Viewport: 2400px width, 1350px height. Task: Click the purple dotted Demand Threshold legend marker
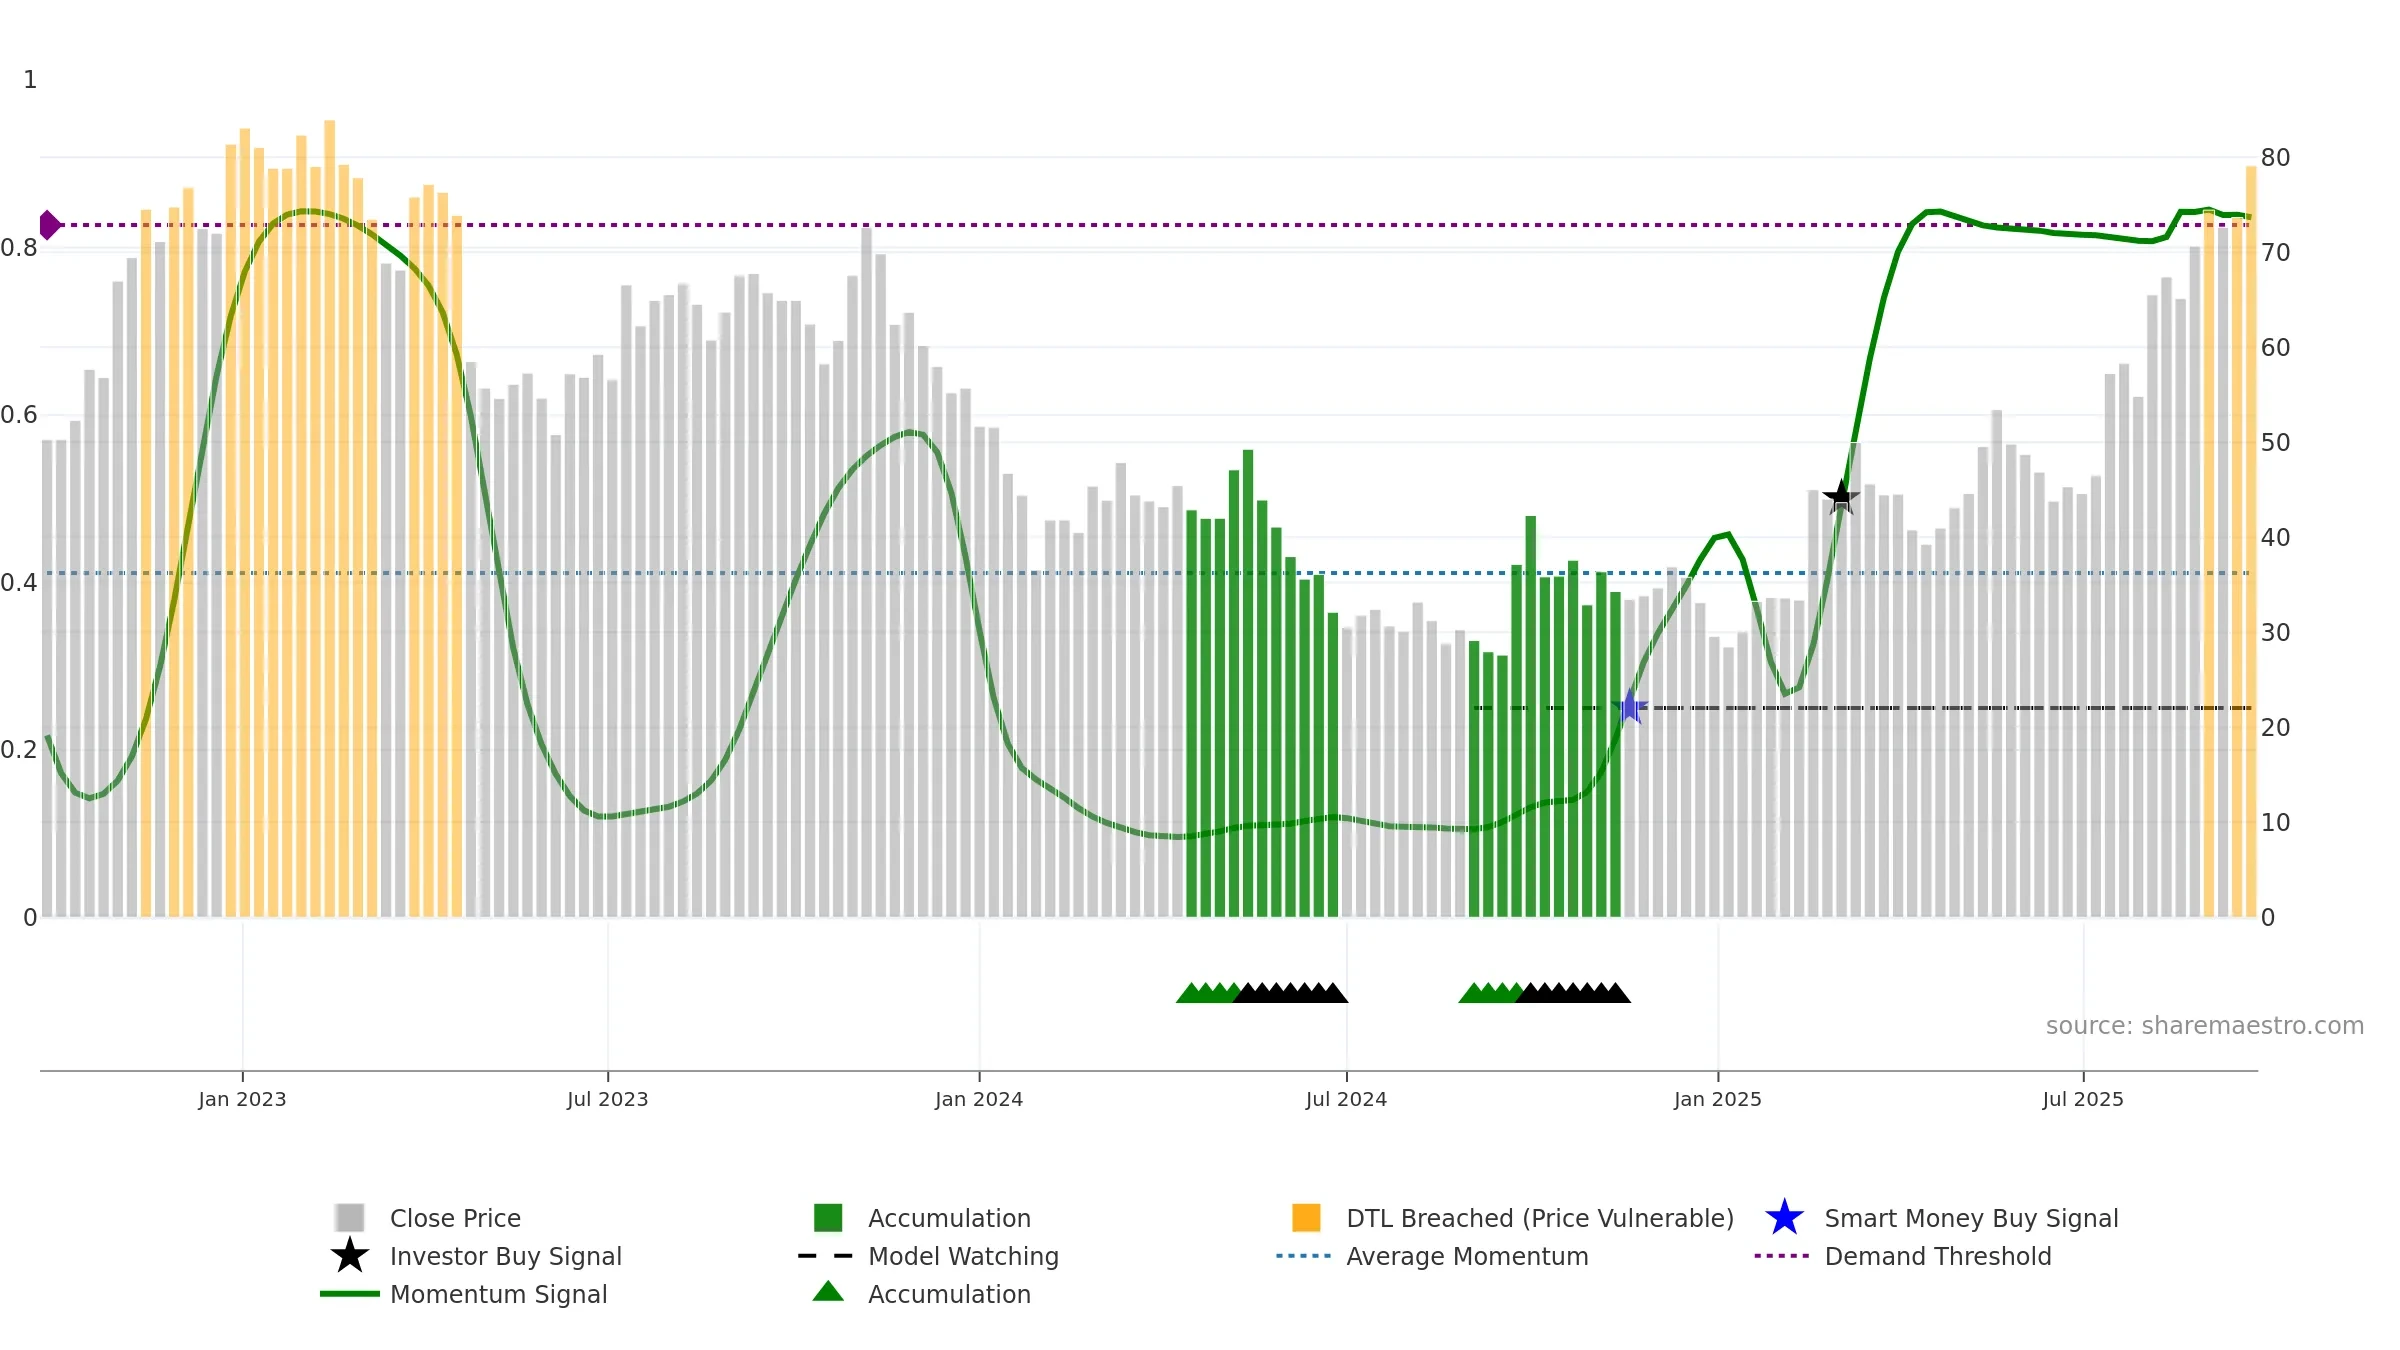coord(1782,1256)
